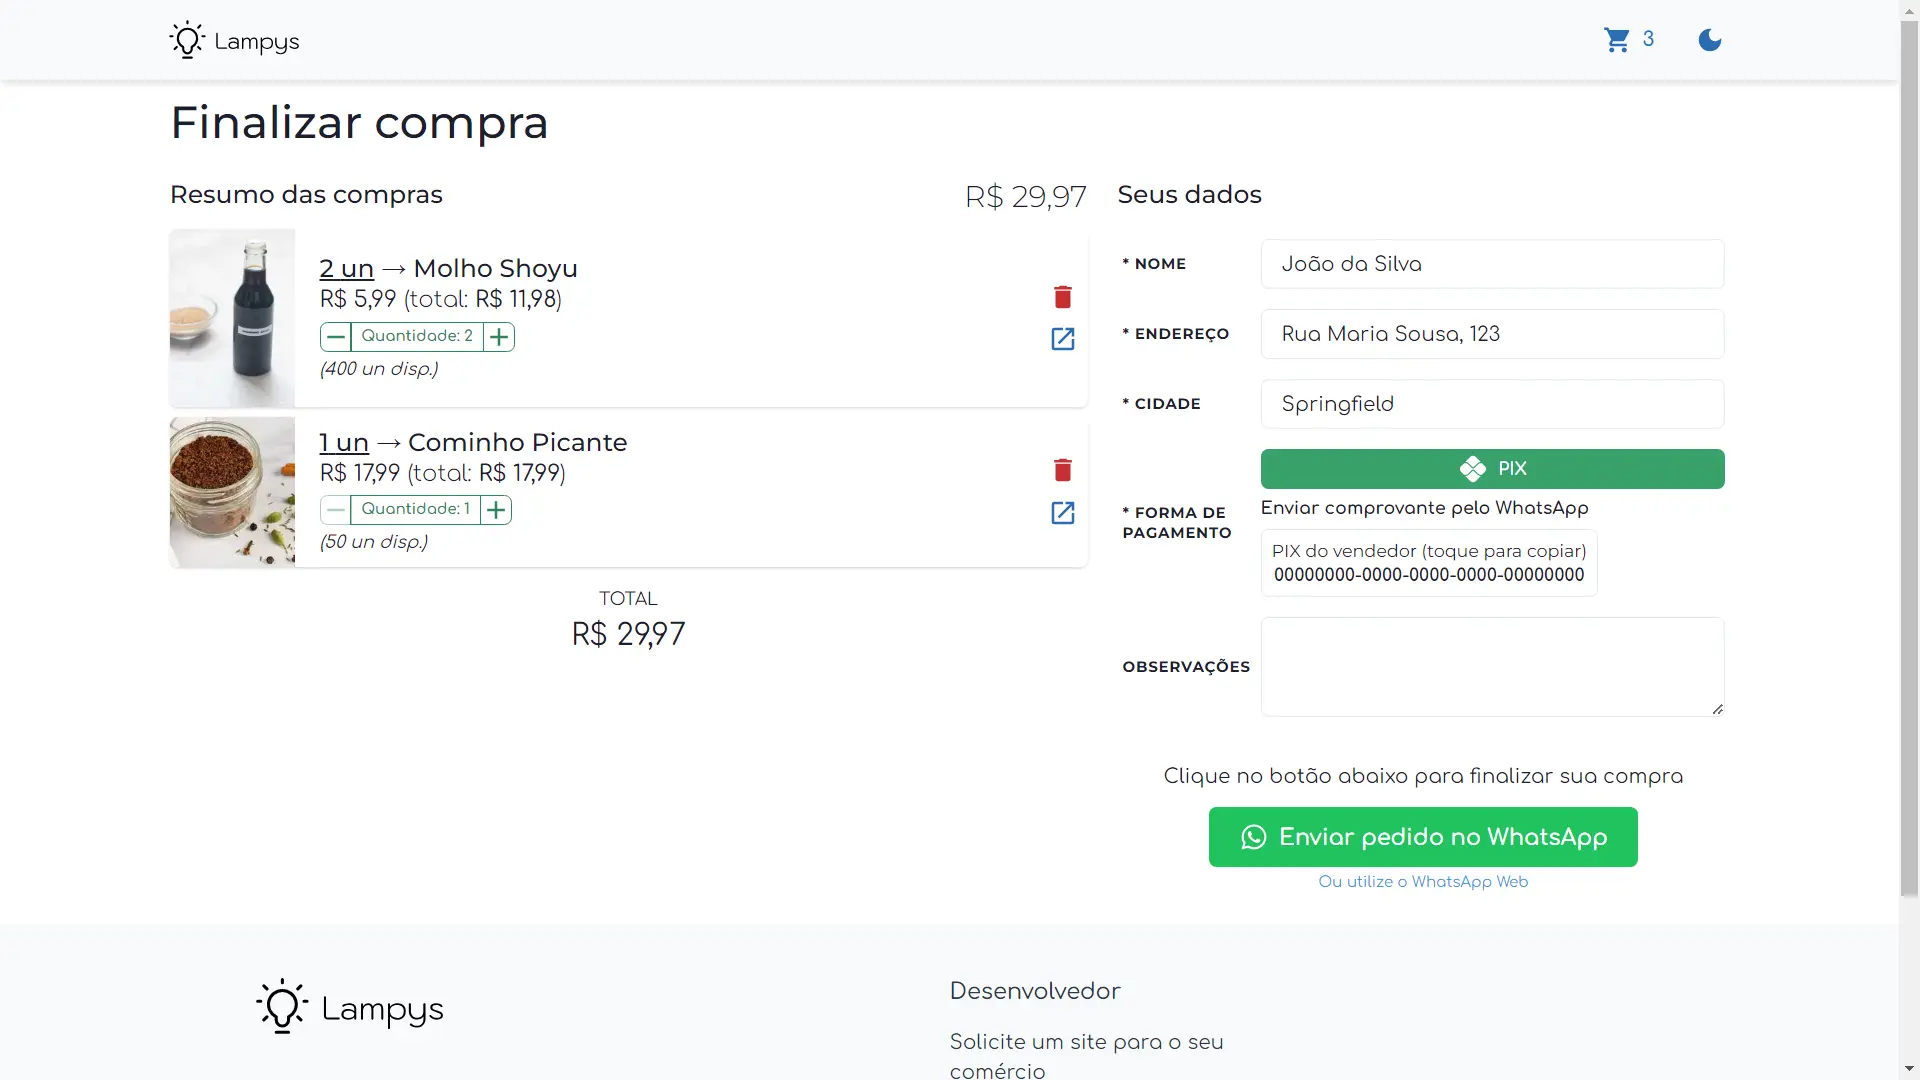Toggle dark mode with the moon icon
This screenshot has height=1080, width=1920.
[1710, 40]
